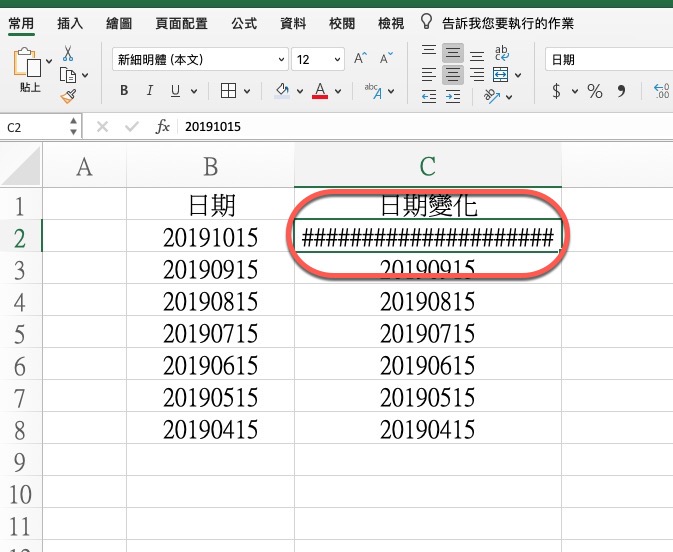Select cell C2 showing hash marks

[x=428, y=236]
